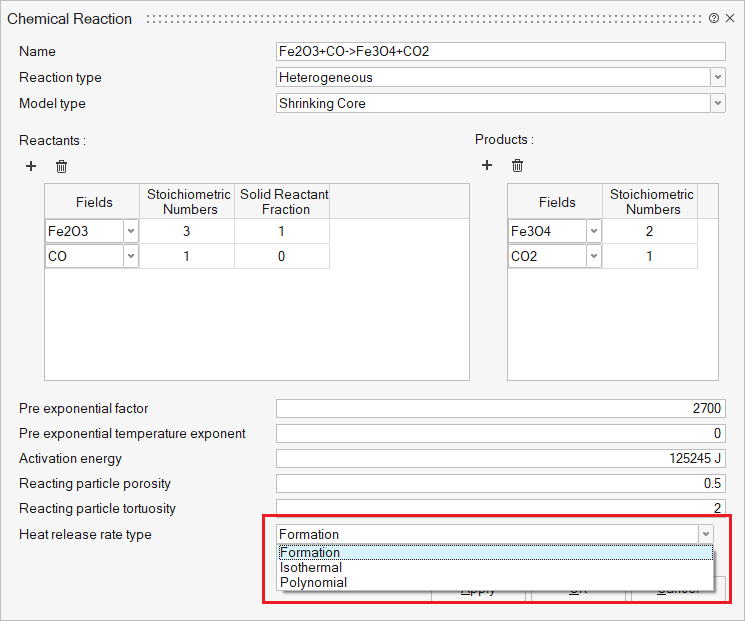This screenshot has height=621, width=745.
Task: Open help for the Chemical Reaction dialog
Action: [714, 18]
